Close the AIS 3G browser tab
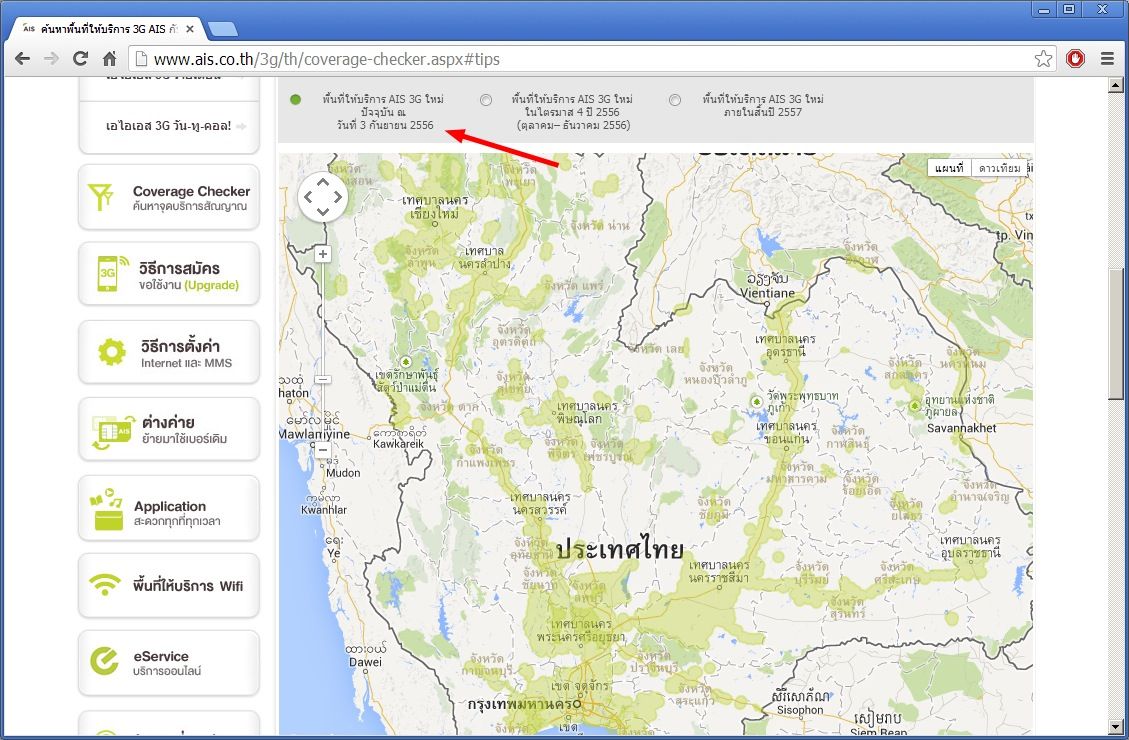 [x=190, y=29]
